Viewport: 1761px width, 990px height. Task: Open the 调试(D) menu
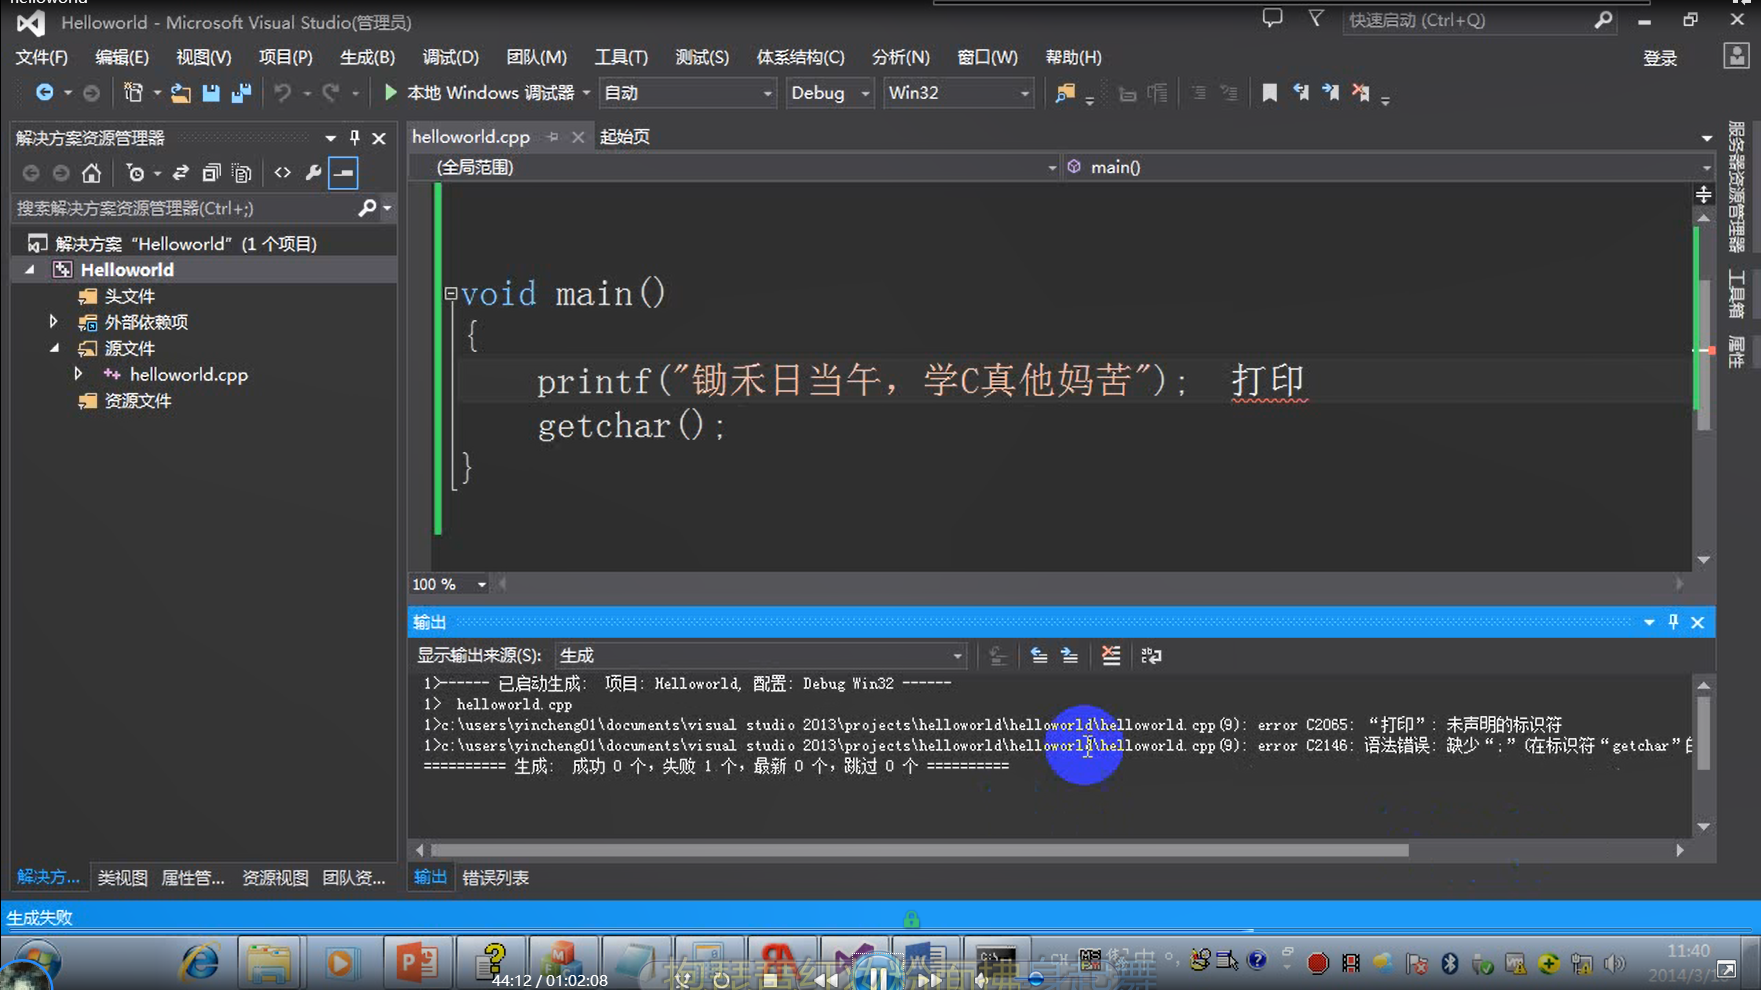pos(449,57)
